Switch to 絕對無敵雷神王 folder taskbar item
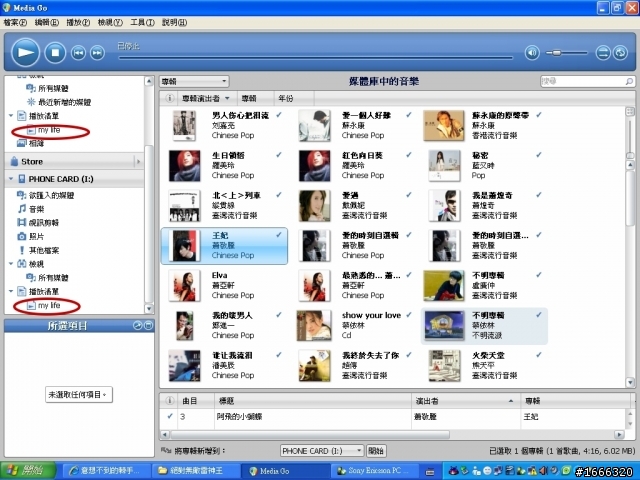 pos(195,471)
